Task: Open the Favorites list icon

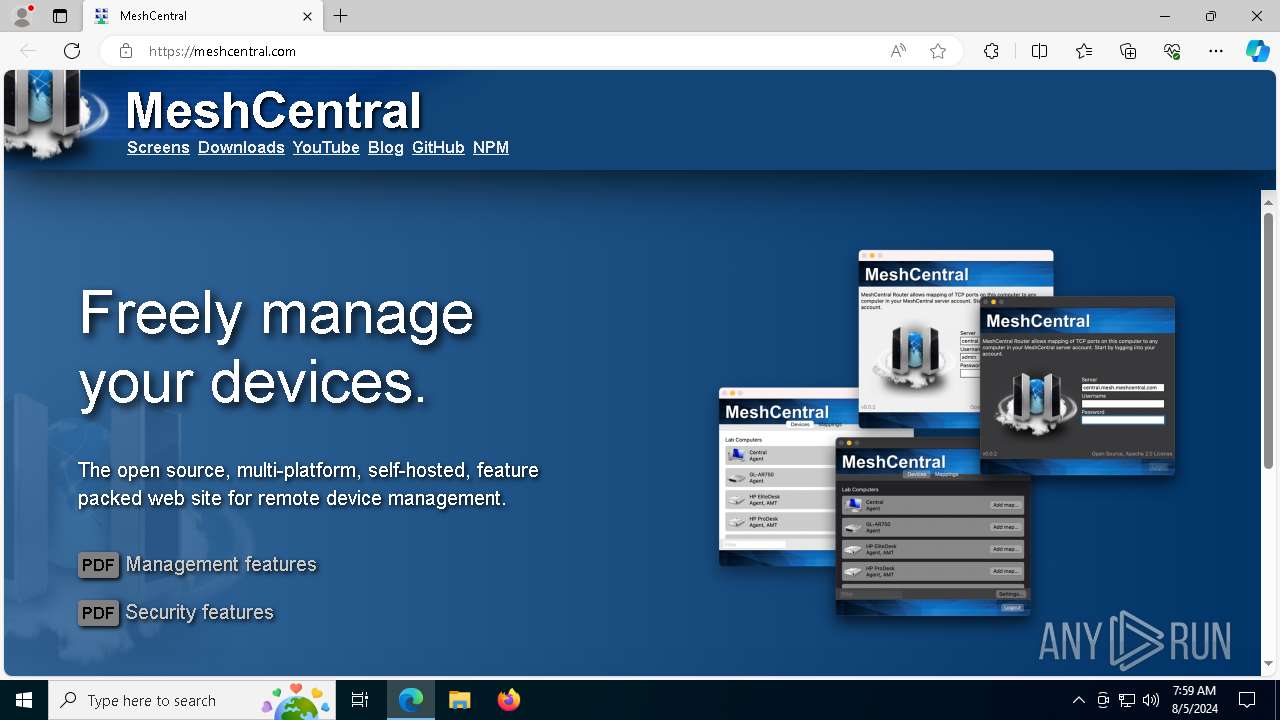Action: (1084, 51)
